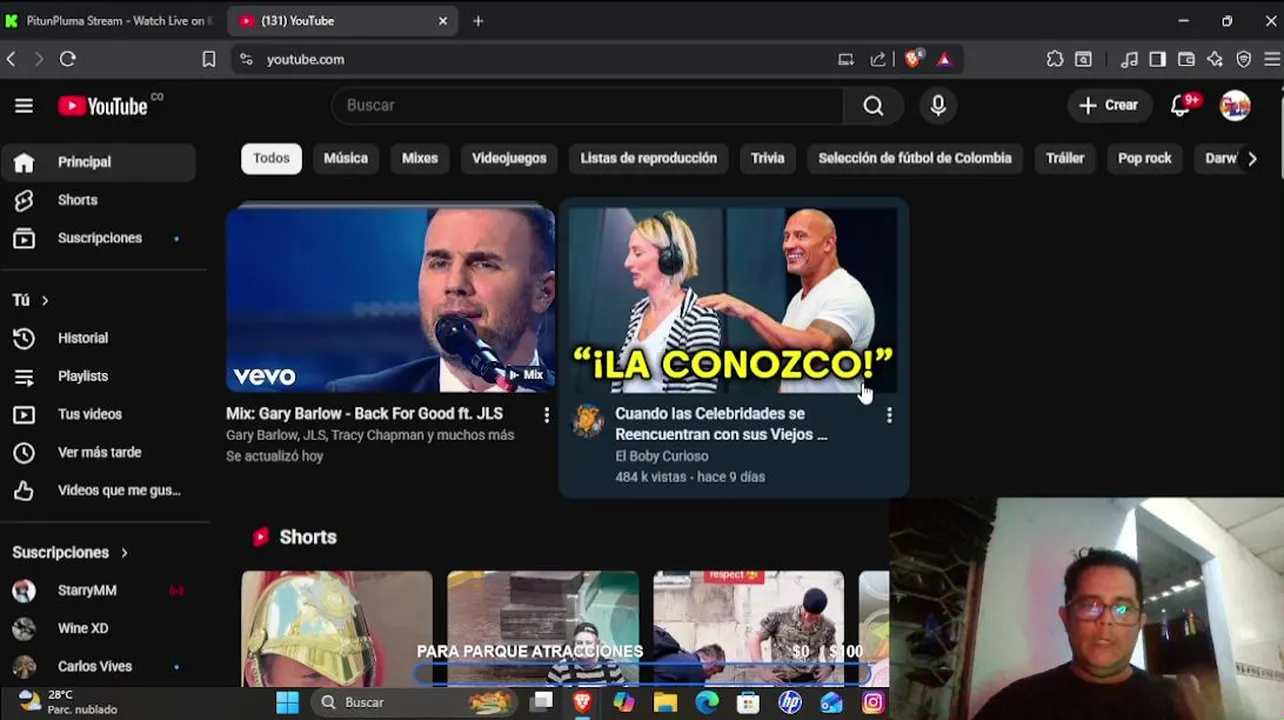1284x720 pixels.
Task: Click the Brave Rewards triangle icon
Action: [x=944, y=59]
